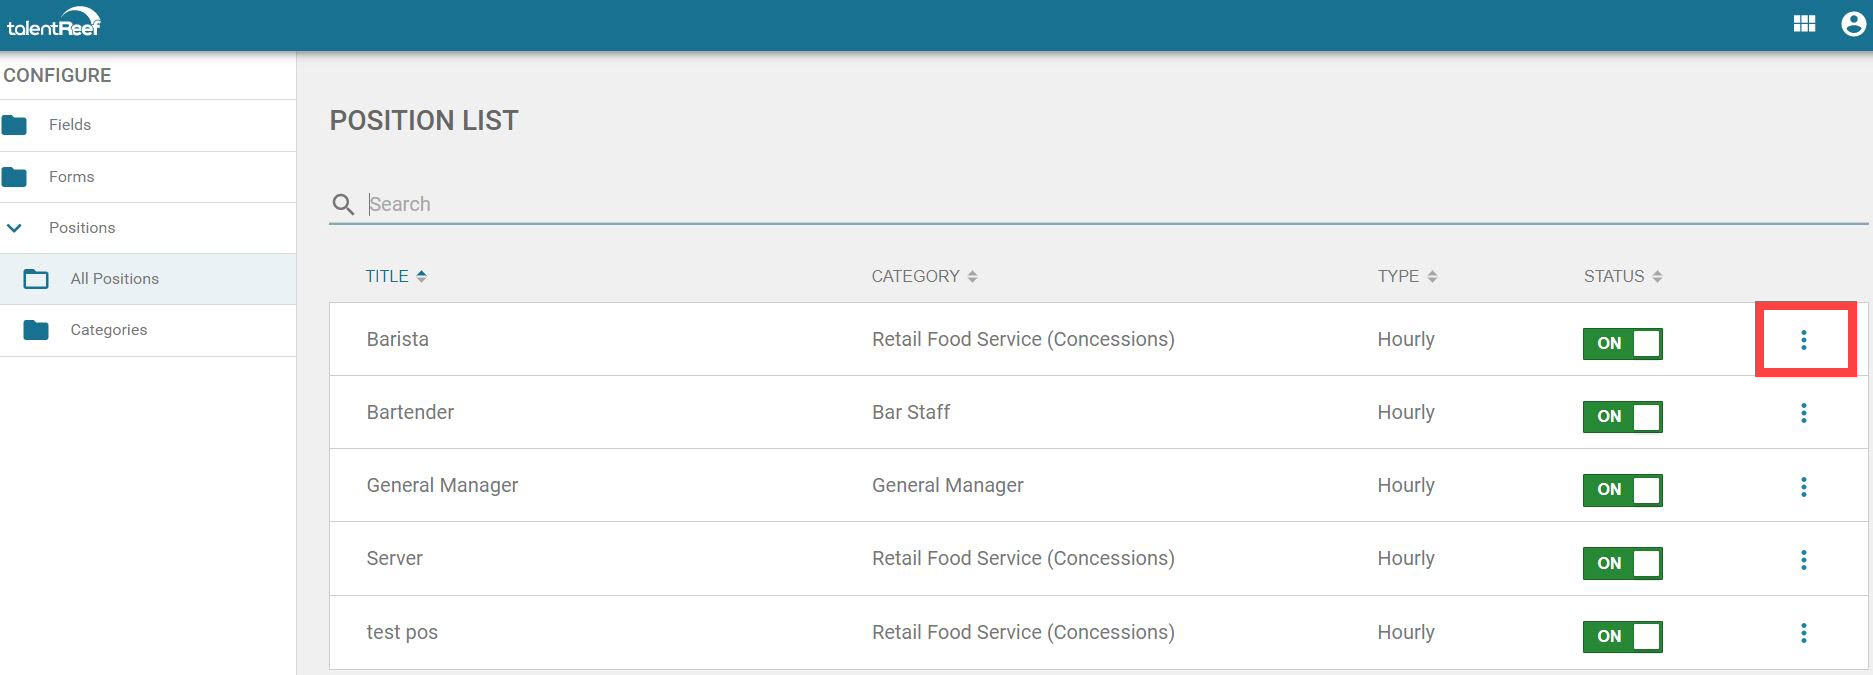Click inside the Search input field
Image resolution: width=1873 pixels, height=675 pixels.
click(x=600, y=204)
